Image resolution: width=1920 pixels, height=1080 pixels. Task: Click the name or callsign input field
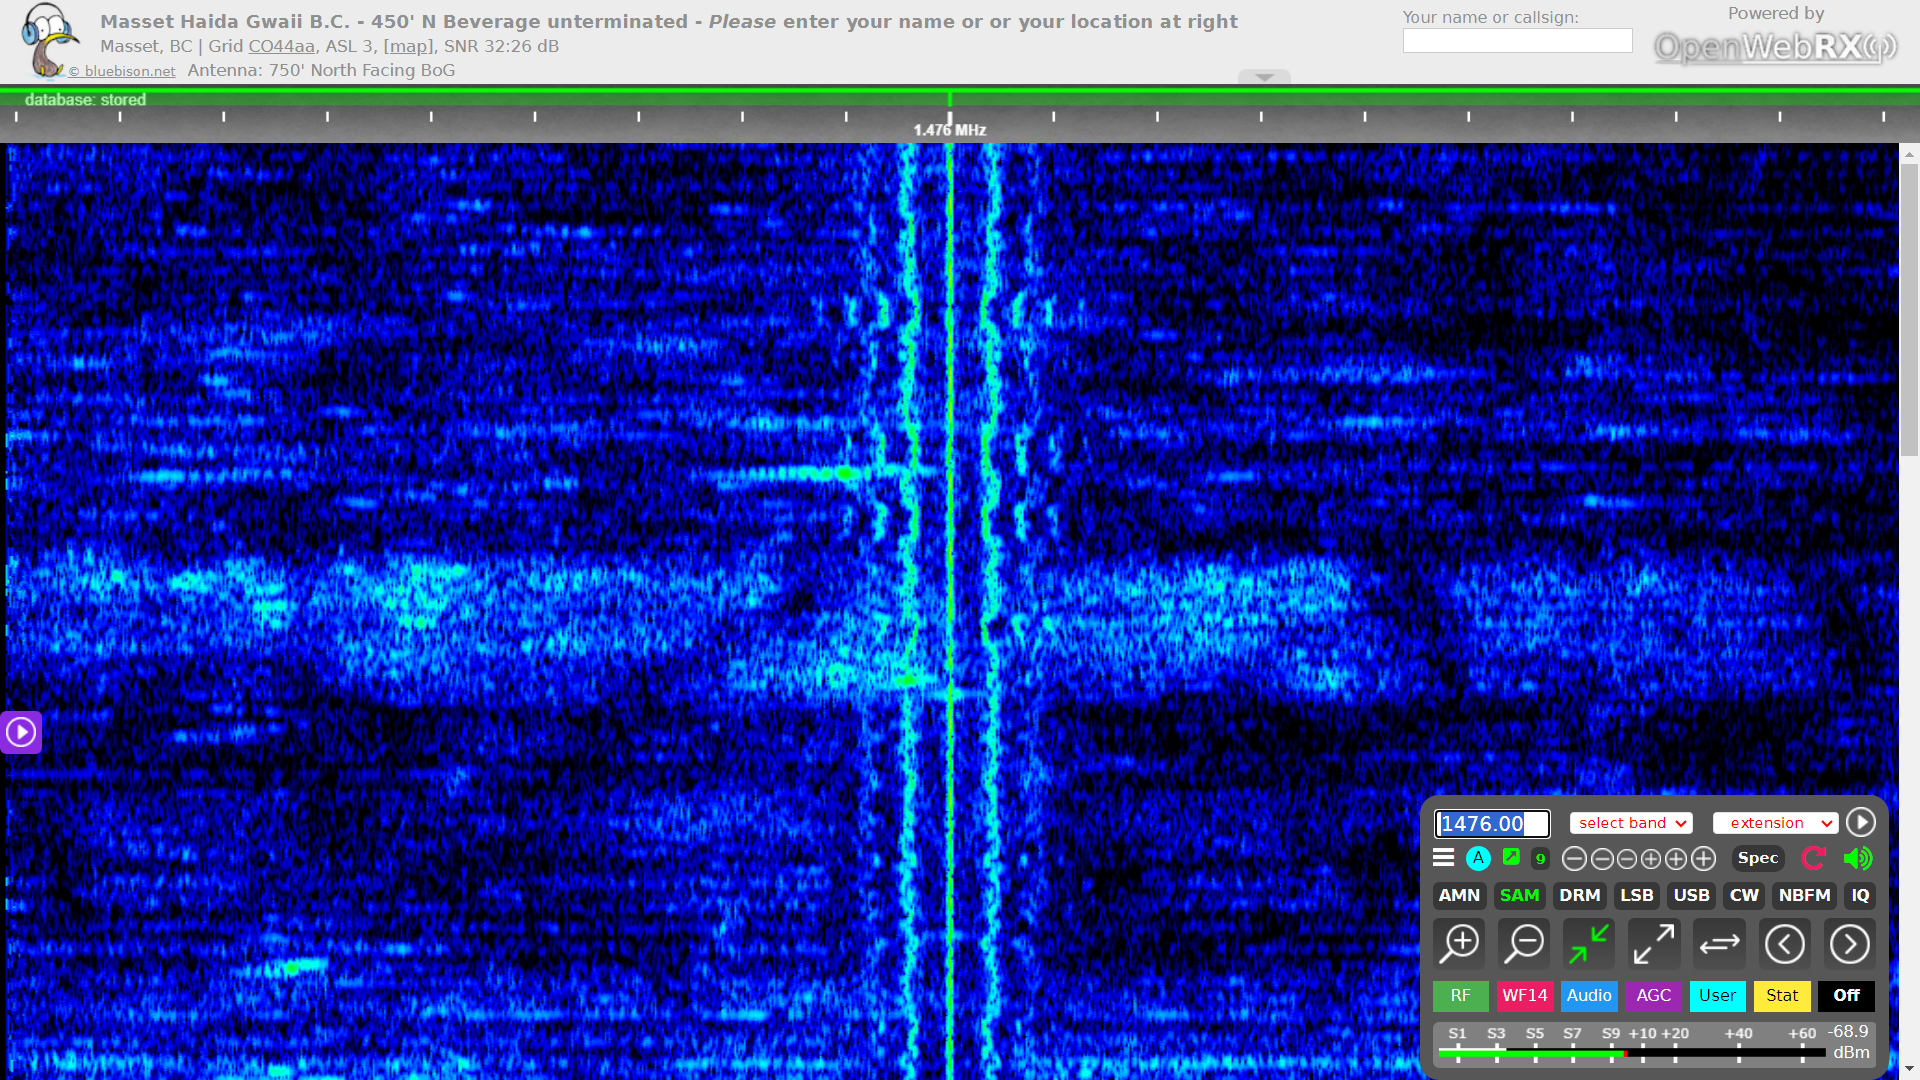click(x=1517, y=41)
